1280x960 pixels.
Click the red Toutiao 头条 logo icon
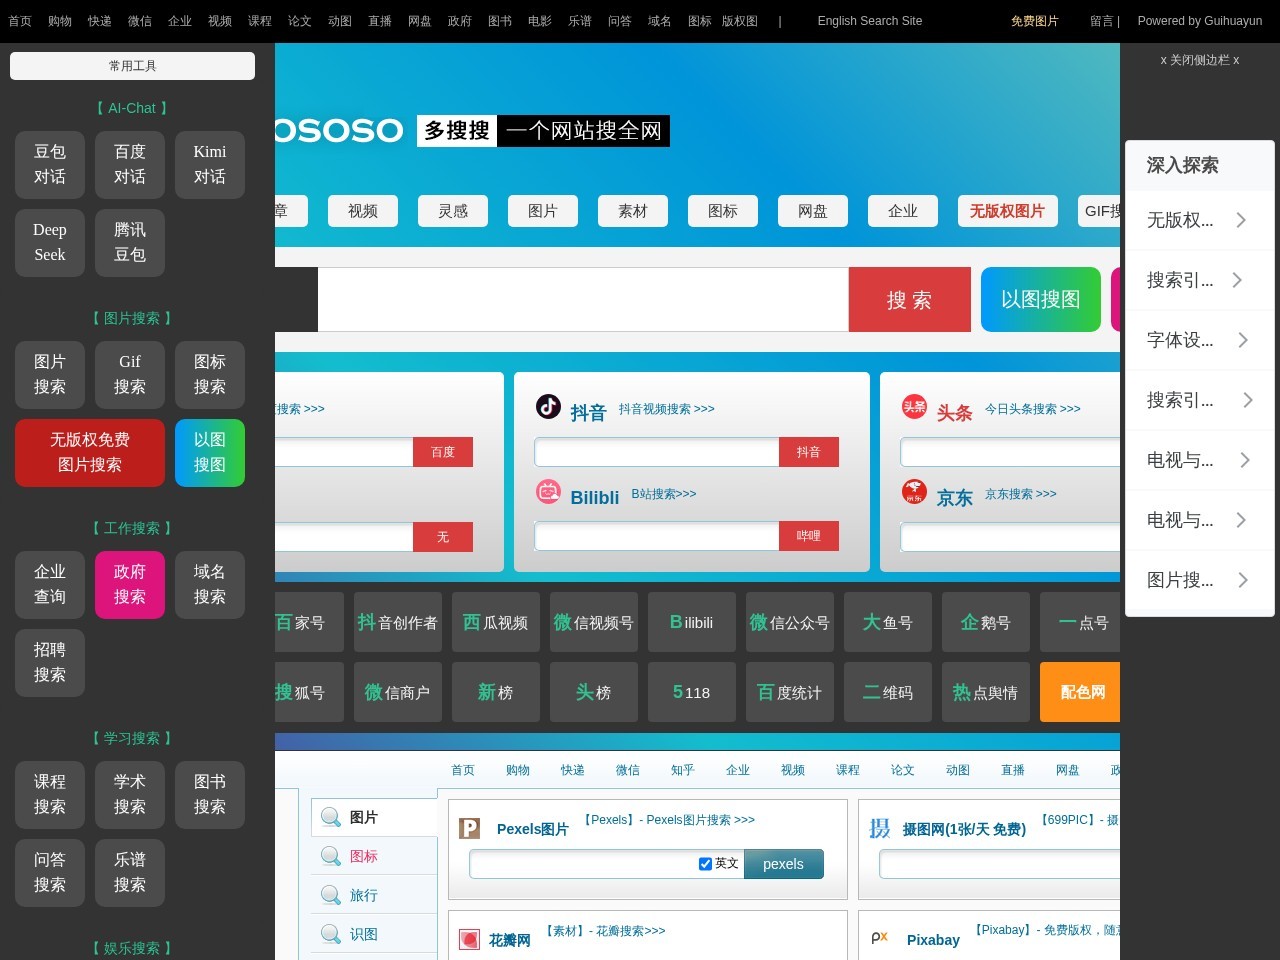tap(914, 406)
